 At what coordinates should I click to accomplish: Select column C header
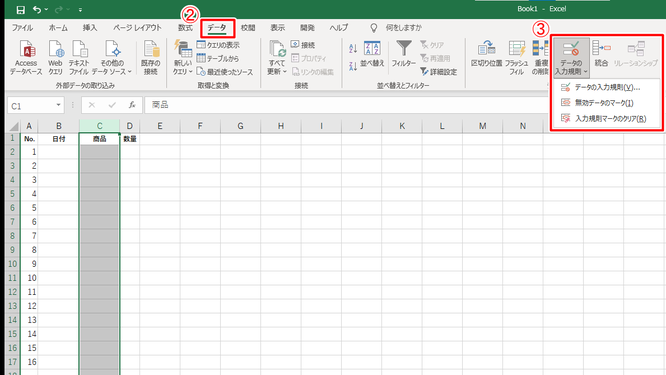tap(99, 126)
